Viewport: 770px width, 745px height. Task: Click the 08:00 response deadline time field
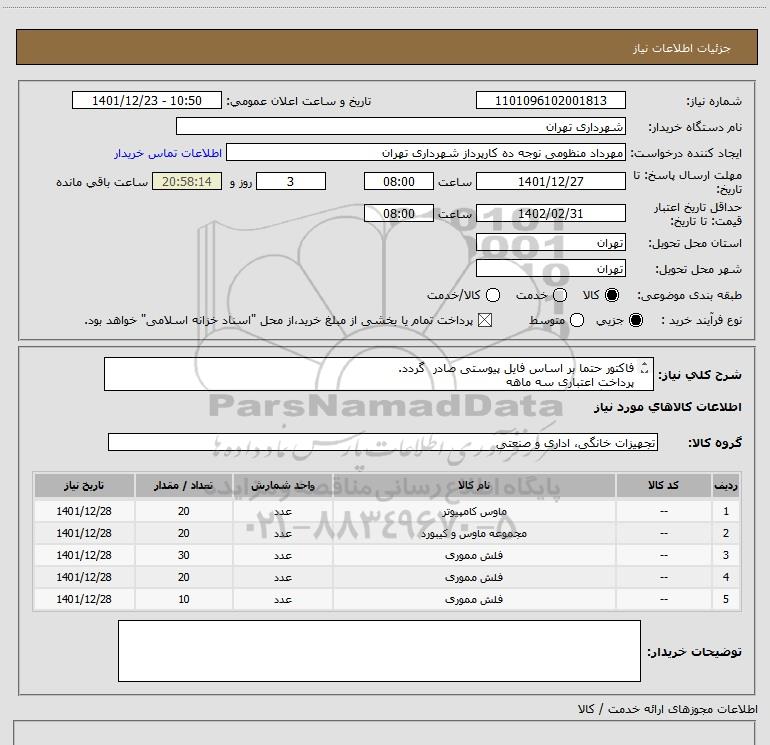coord(399,181)
